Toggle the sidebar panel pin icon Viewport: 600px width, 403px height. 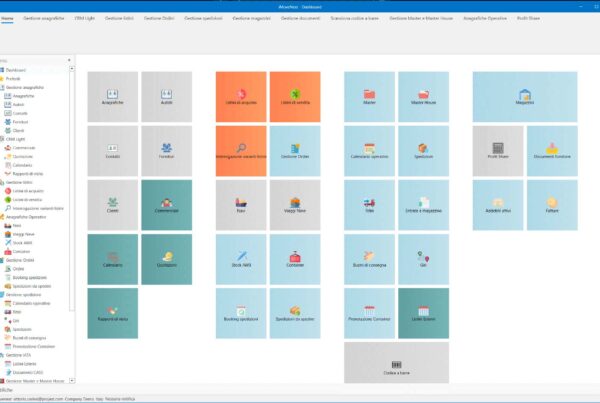click(69, 60)
